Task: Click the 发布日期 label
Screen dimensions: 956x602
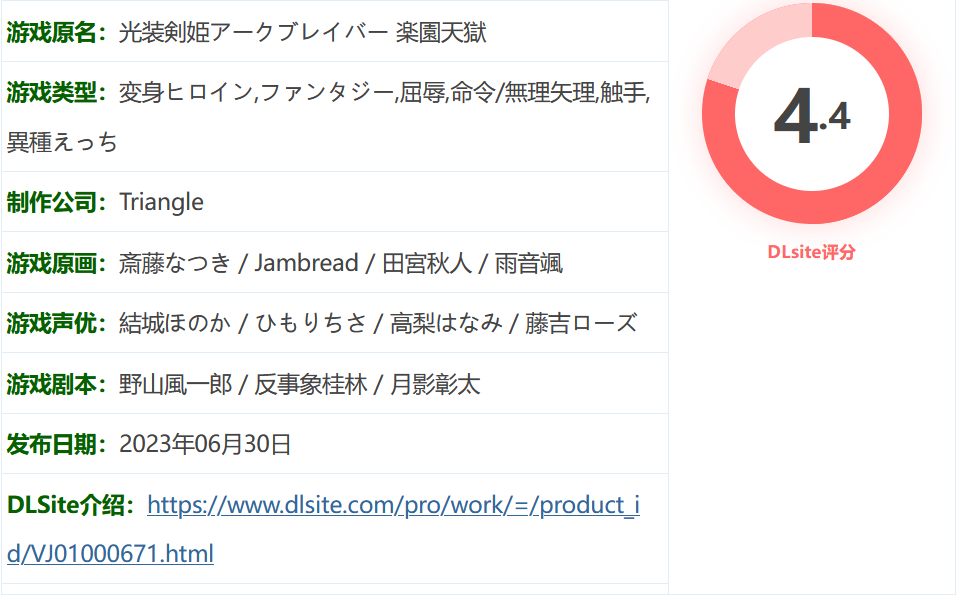Action: click(x=56, y=444)
